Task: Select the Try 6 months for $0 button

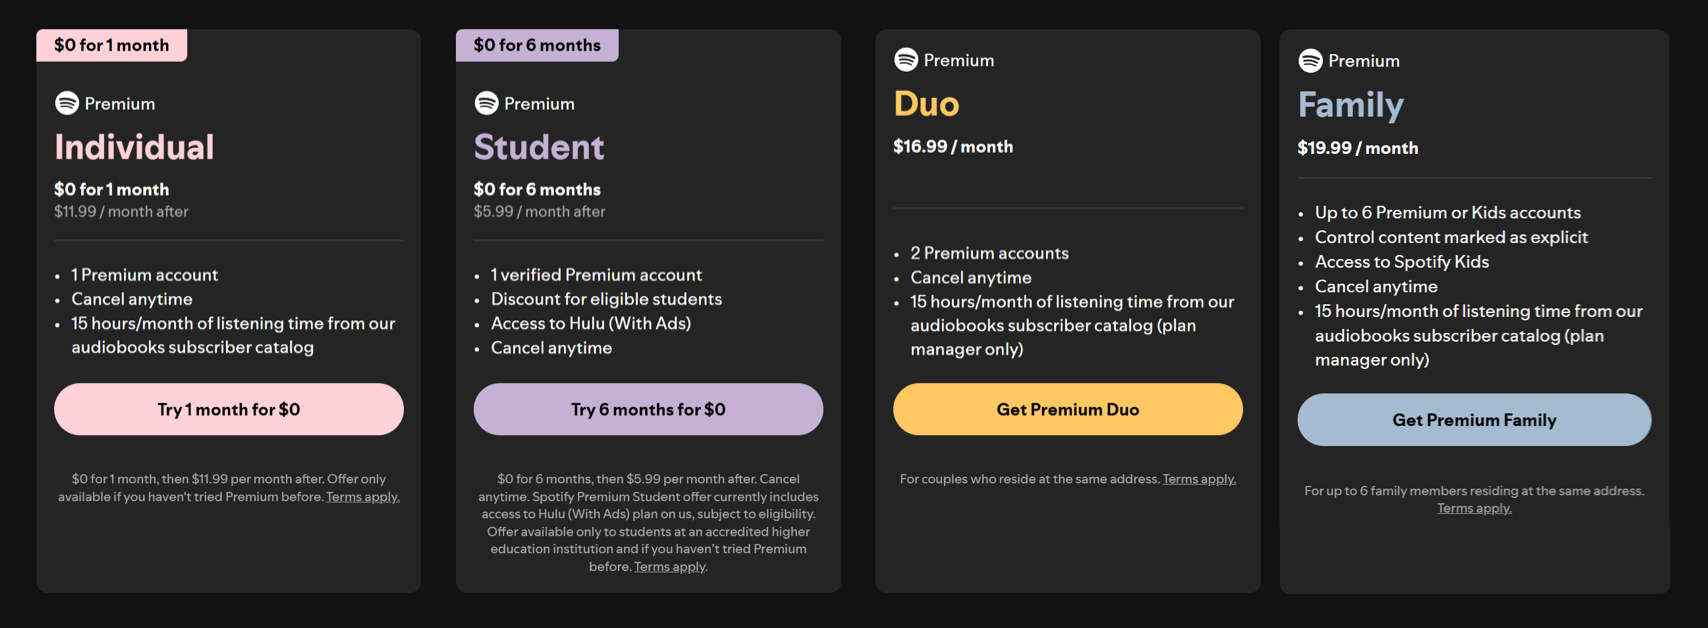Action: click(x=648, y=409)
